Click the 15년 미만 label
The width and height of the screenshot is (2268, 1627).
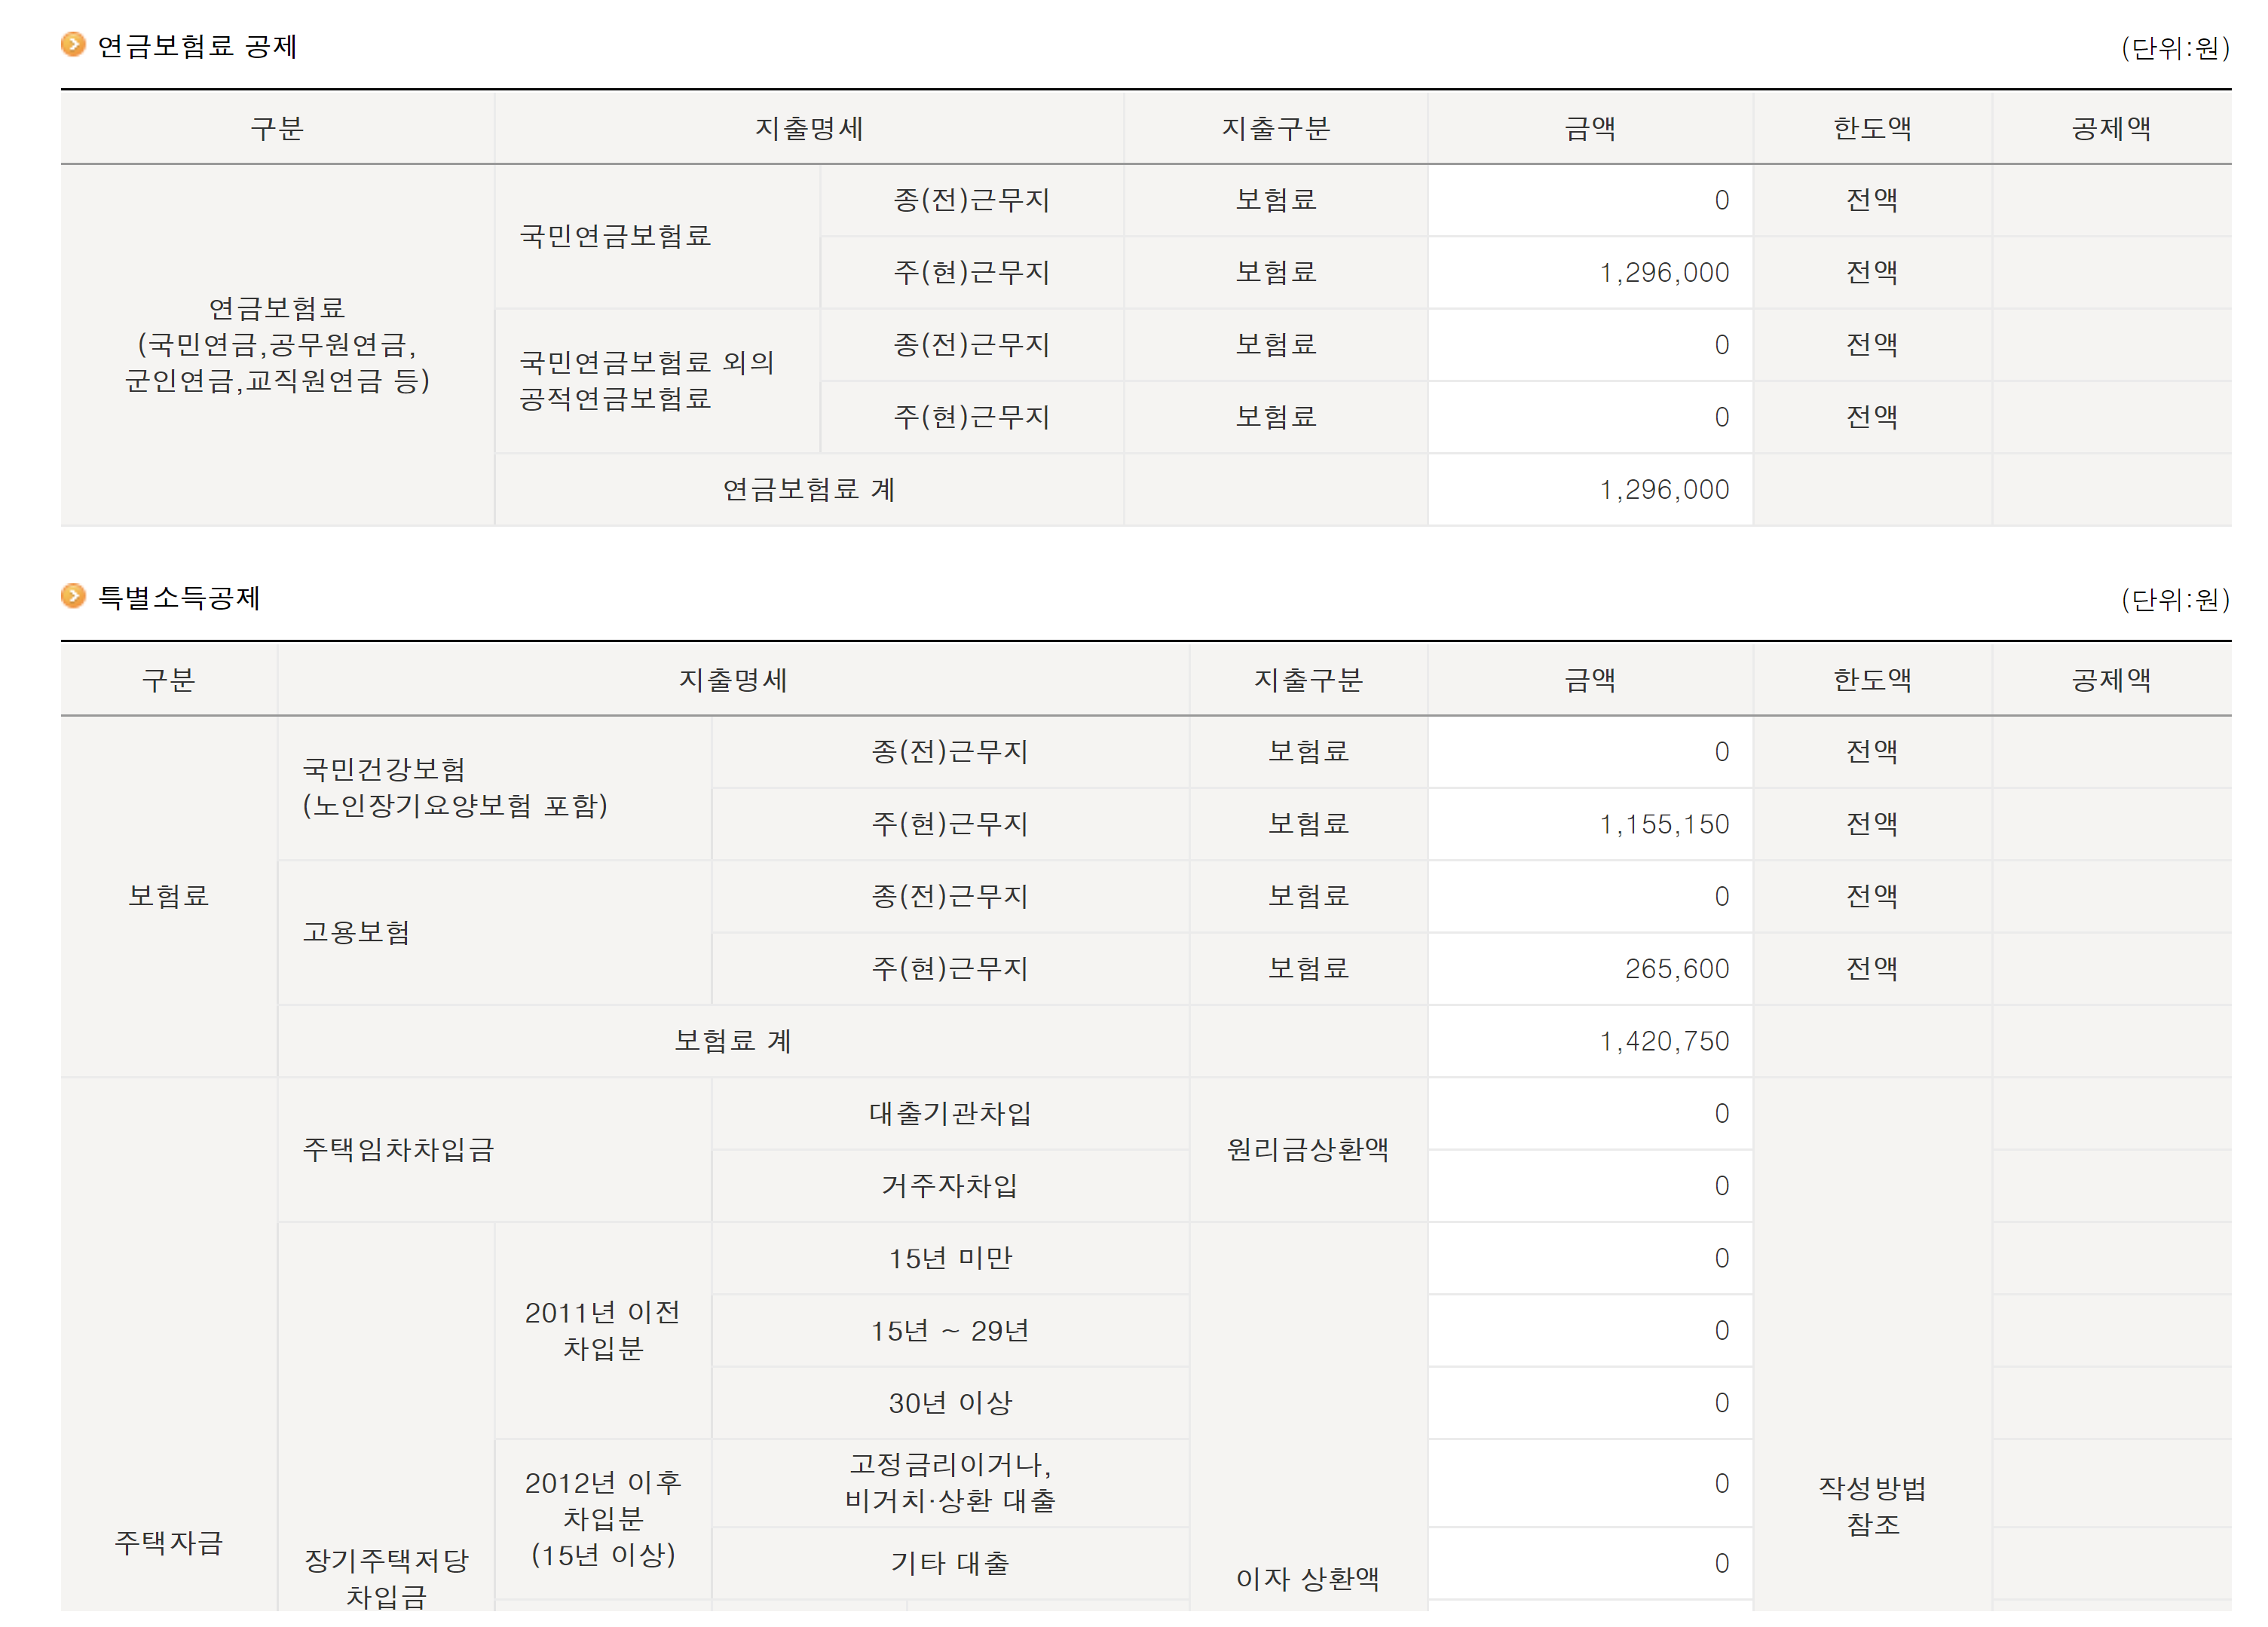tap(950, 1258)
